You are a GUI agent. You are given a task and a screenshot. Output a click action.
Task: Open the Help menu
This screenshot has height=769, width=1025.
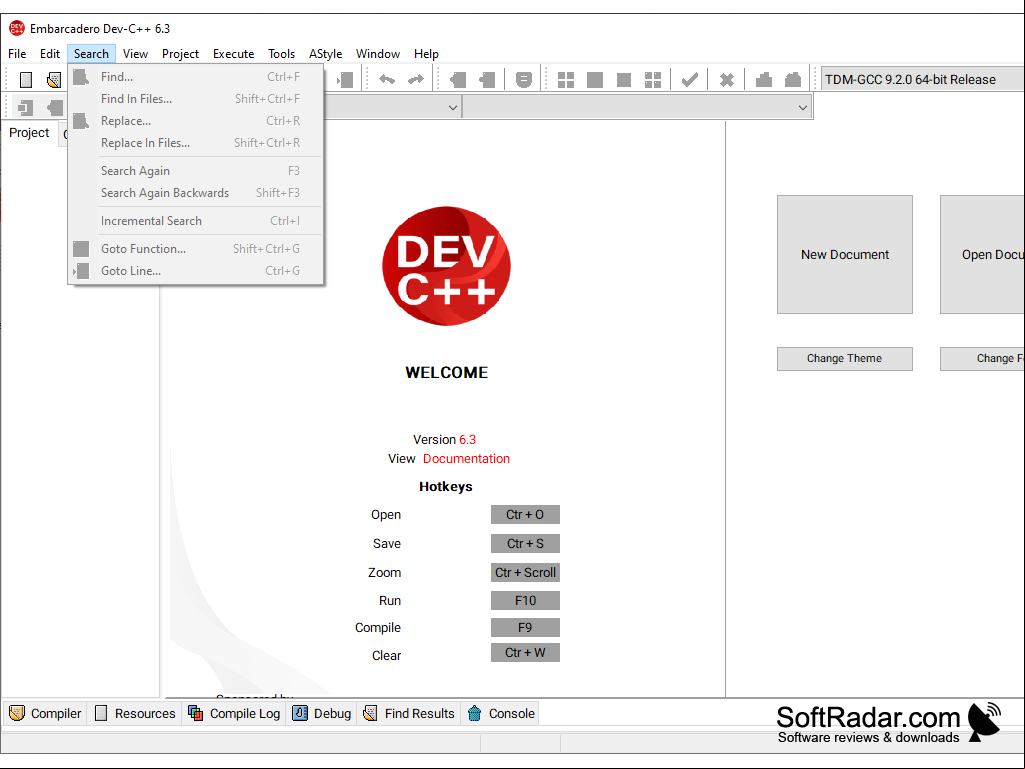click(426, 54)
